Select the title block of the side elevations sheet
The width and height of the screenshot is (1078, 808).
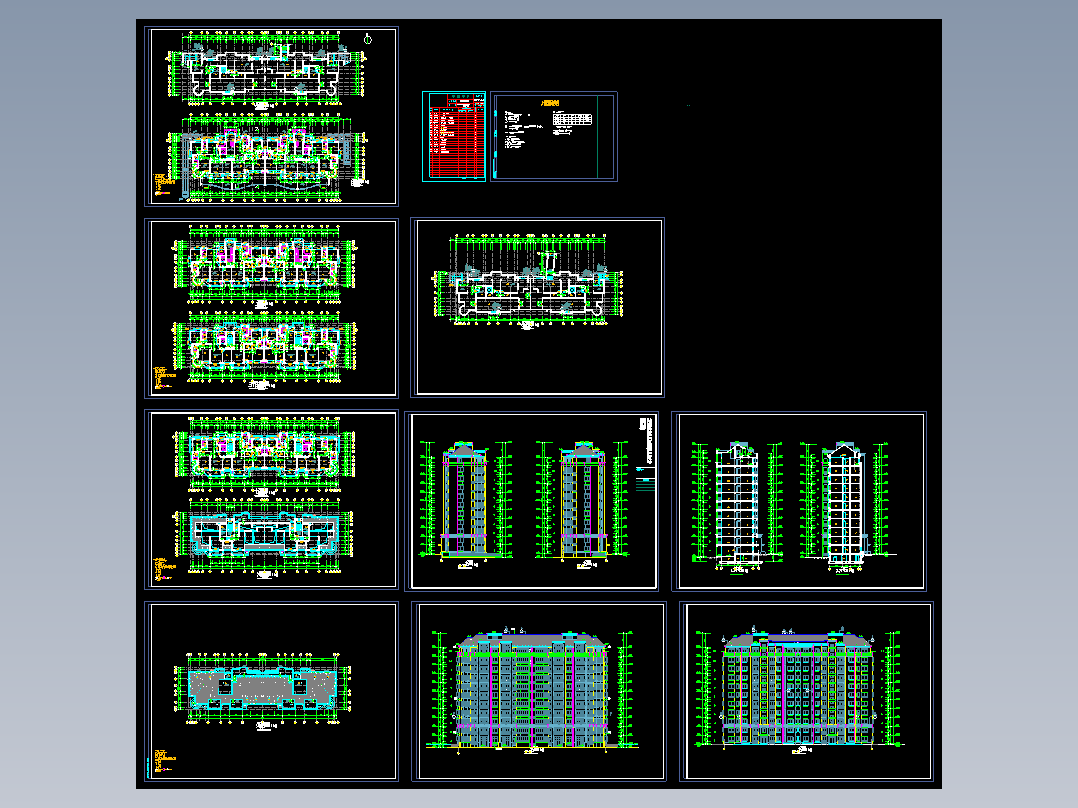(645, 454)
